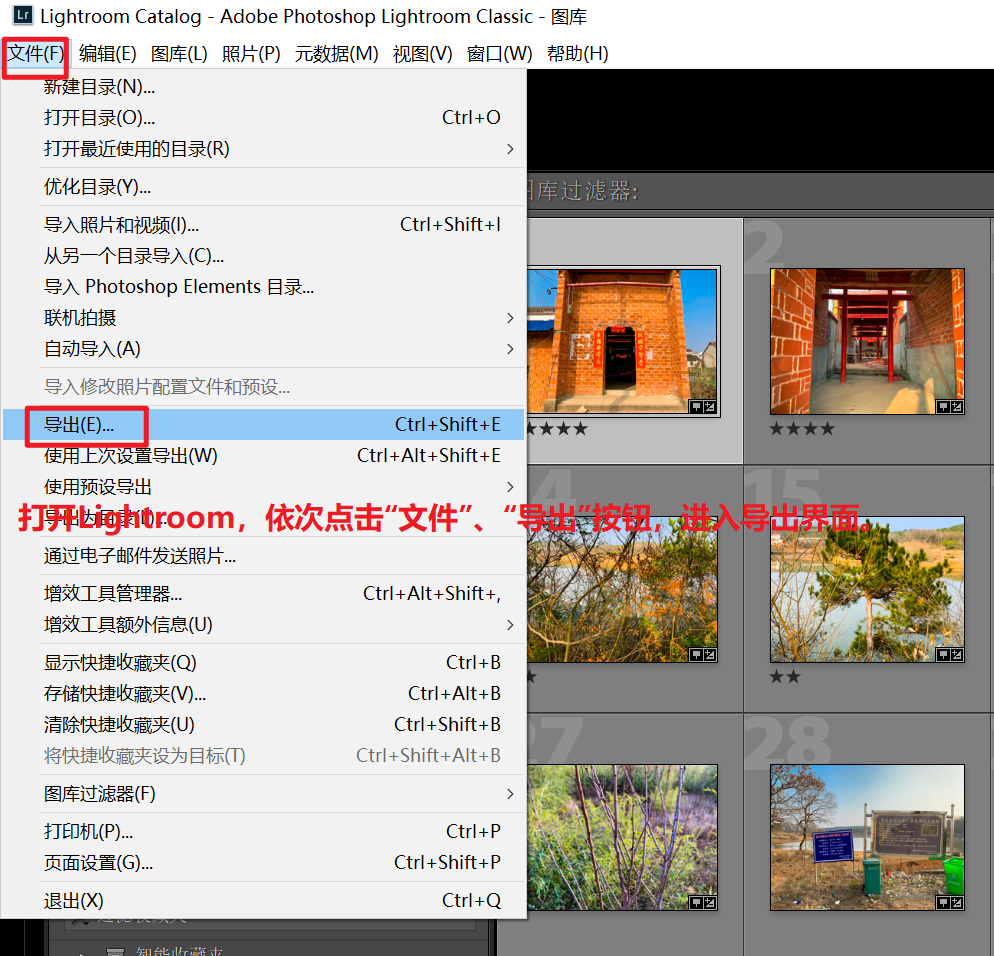Image resolution: width=994 pixels, height=956 pixels.
Task: Click adjustments badge on pine tree photo
Action: click(957, 655)
